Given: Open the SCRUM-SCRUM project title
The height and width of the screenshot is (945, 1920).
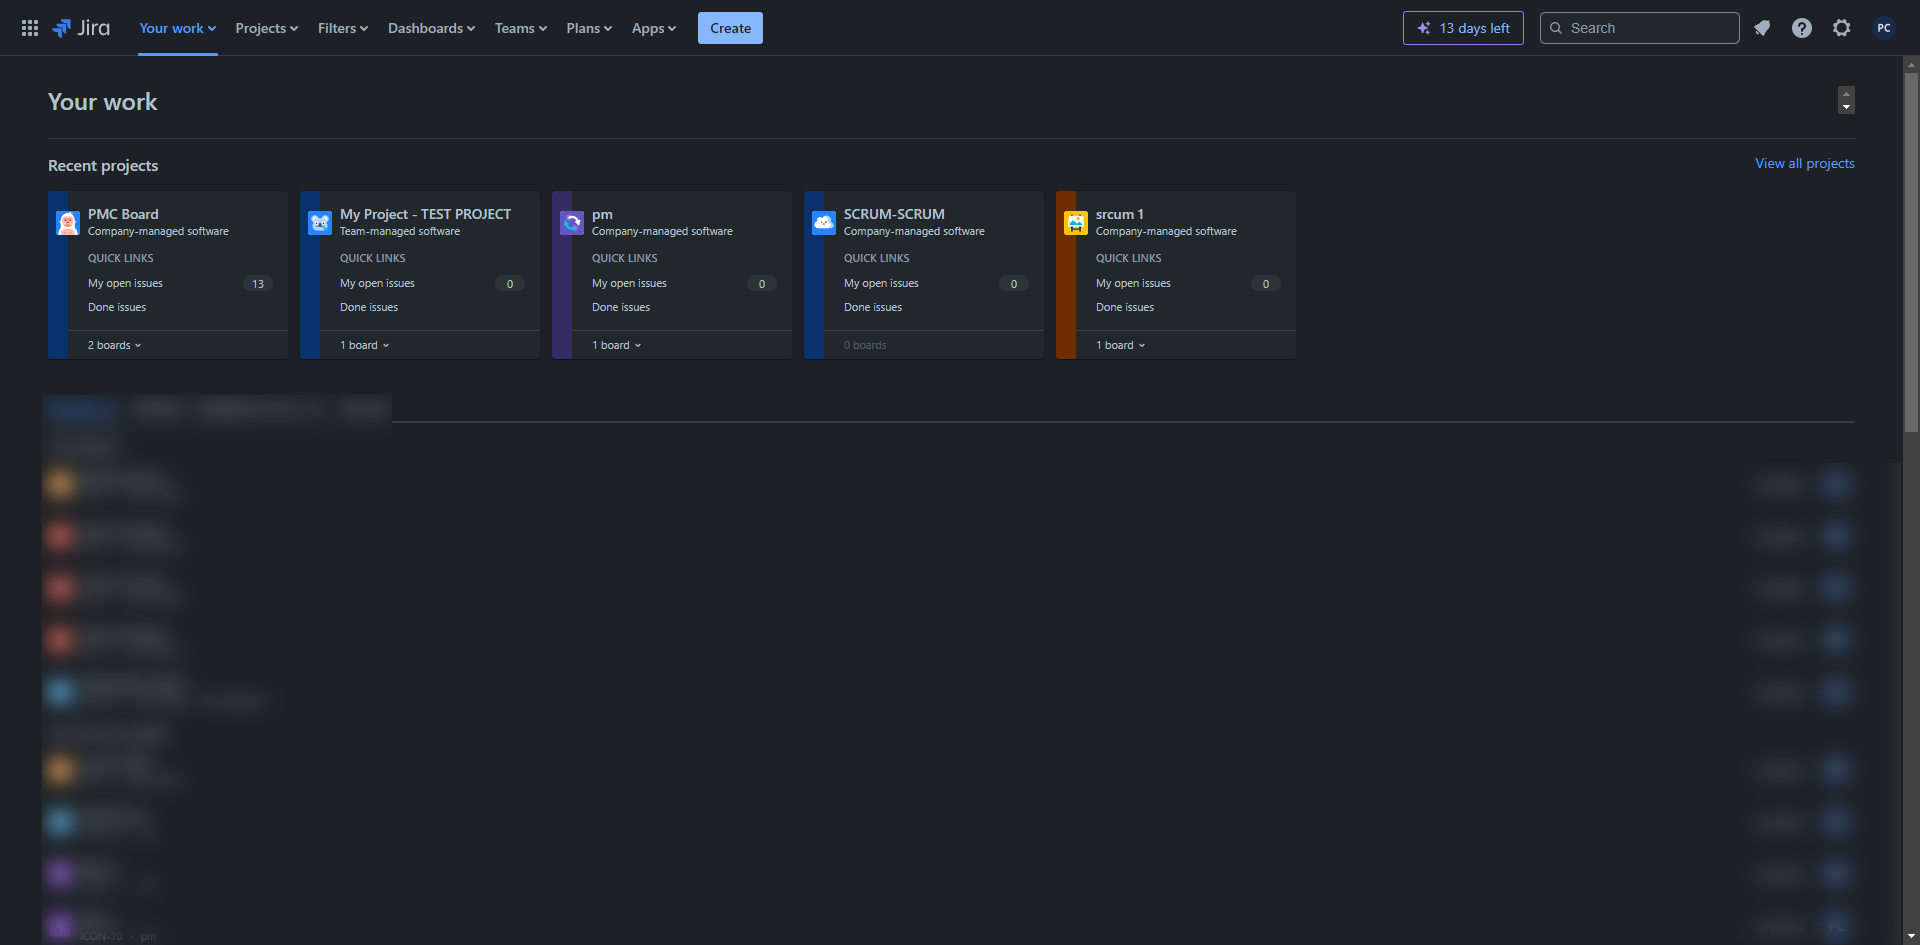Looking at the screenshot, I should [x=894, y=214].
